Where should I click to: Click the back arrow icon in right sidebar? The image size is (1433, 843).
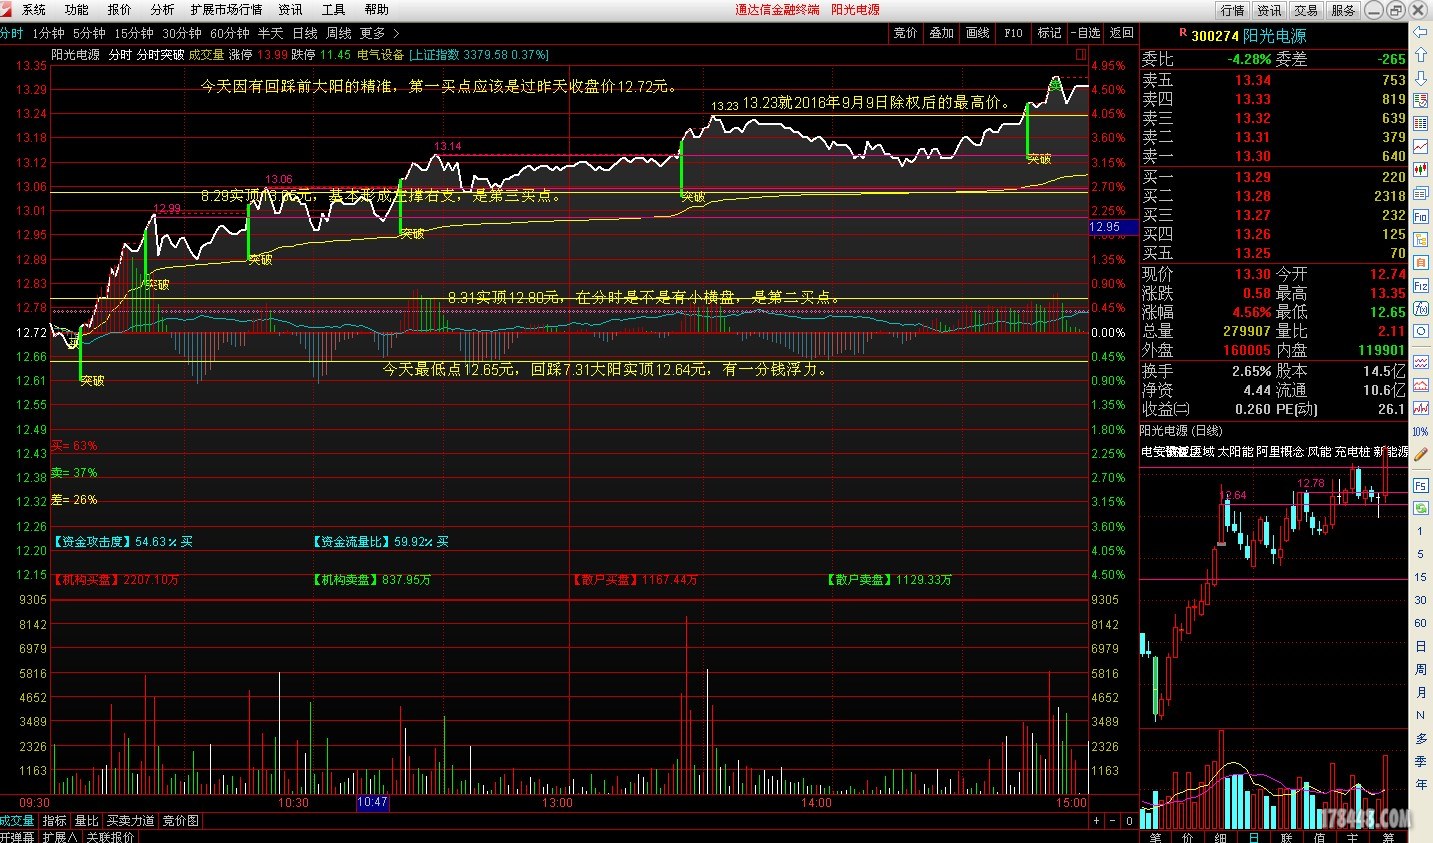[x=1420, y=31]
